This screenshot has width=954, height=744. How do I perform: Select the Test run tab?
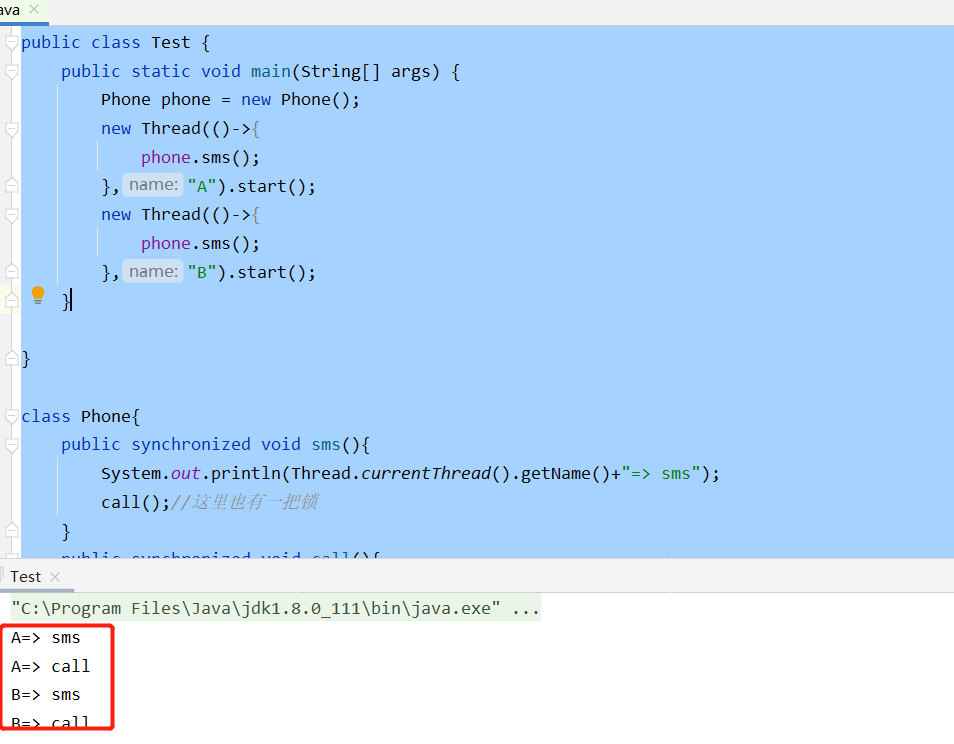click(26, 577)
